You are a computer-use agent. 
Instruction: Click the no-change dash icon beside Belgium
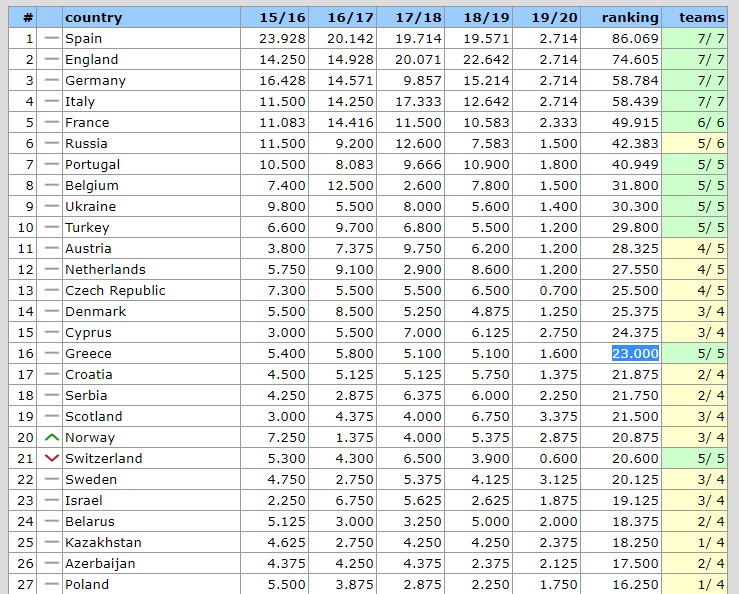coord(52,185)
